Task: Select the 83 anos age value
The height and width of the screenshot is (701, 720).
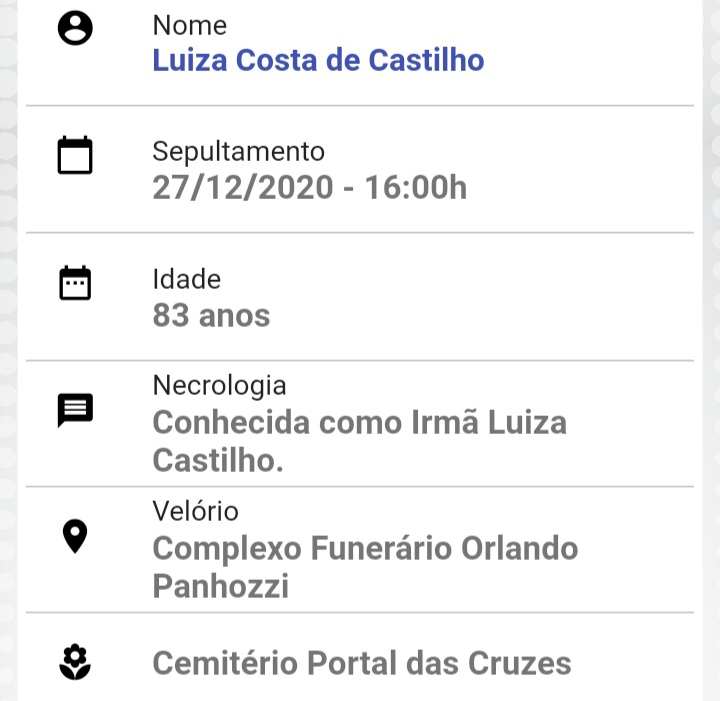Action: click(x=211, y=315)
